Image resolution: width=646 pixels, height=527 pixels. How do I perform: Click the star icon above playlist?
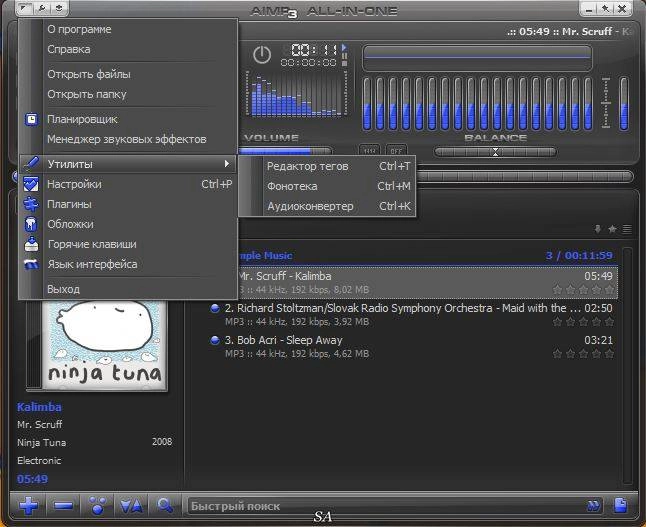[x=612, y=229]
